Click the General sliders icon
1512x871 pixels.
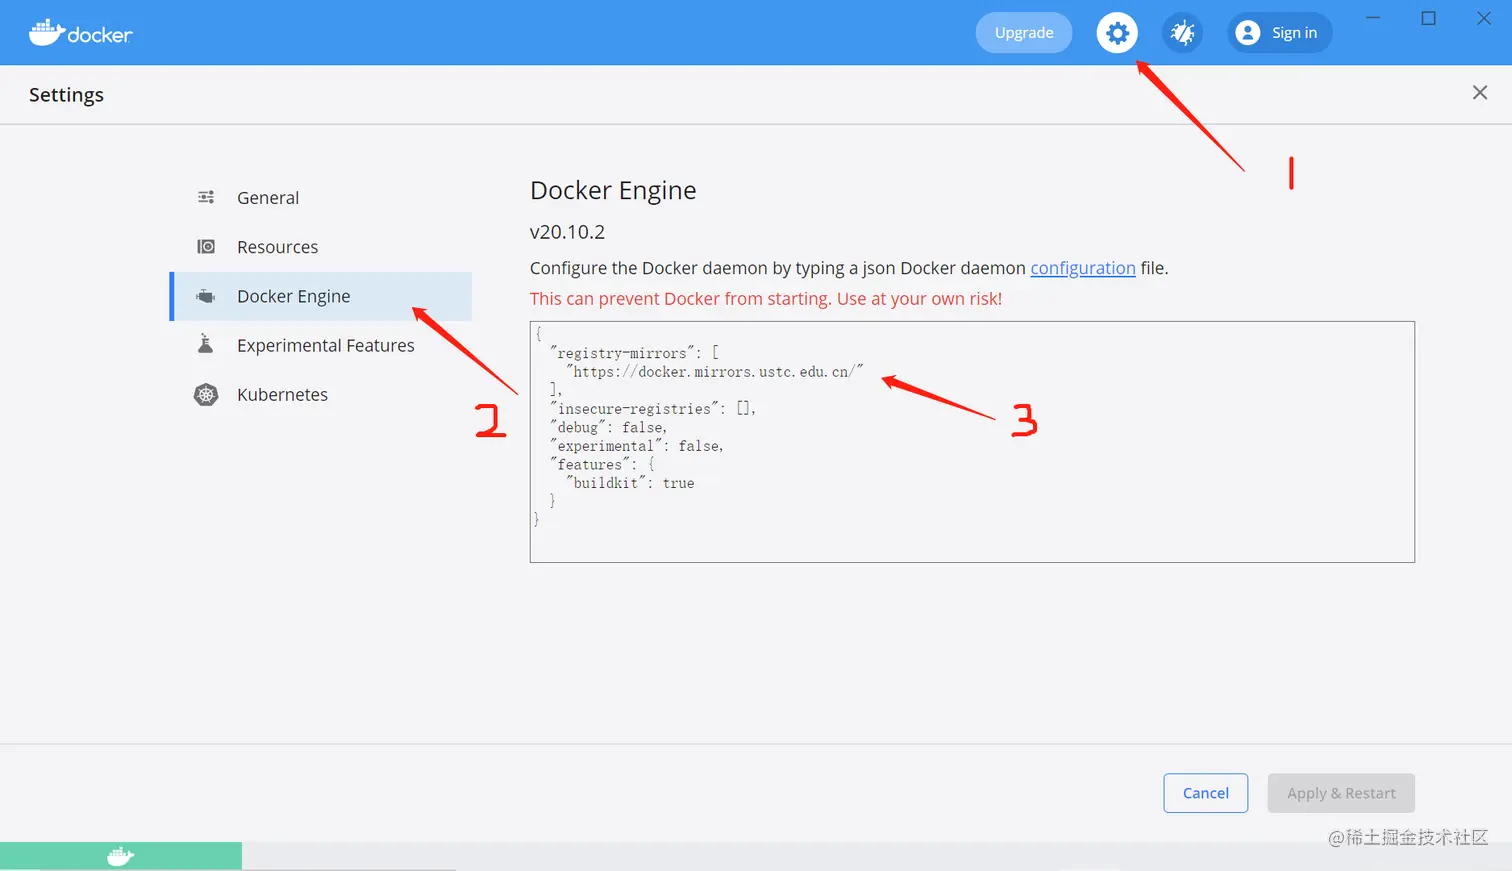(x=206, y=197)
